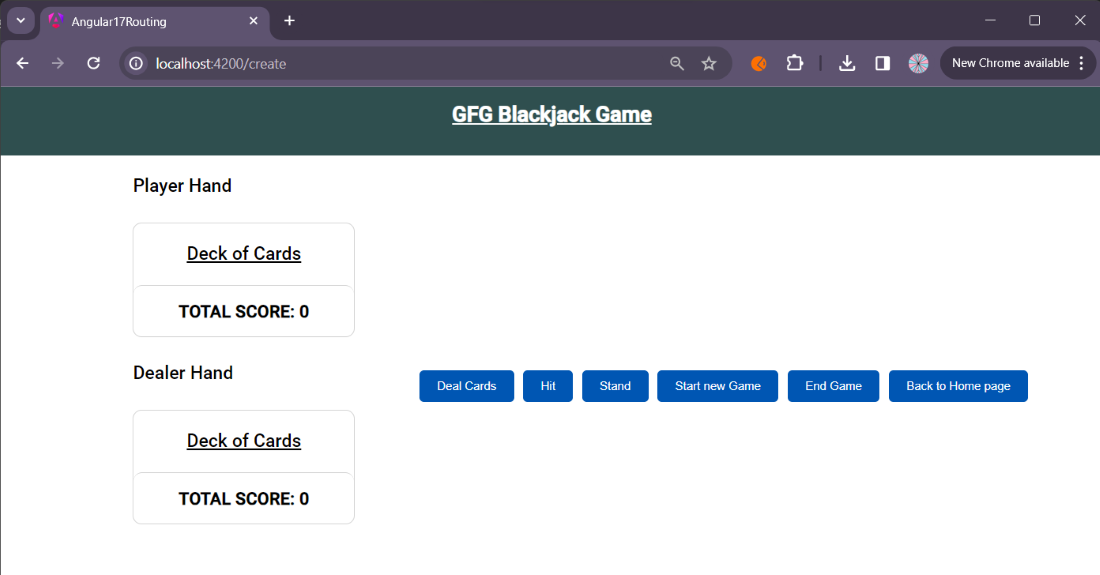The height and width of the screenshot is (575, 1100).
Task: Click the Dealer Hand label
Action: click(183, 373)
